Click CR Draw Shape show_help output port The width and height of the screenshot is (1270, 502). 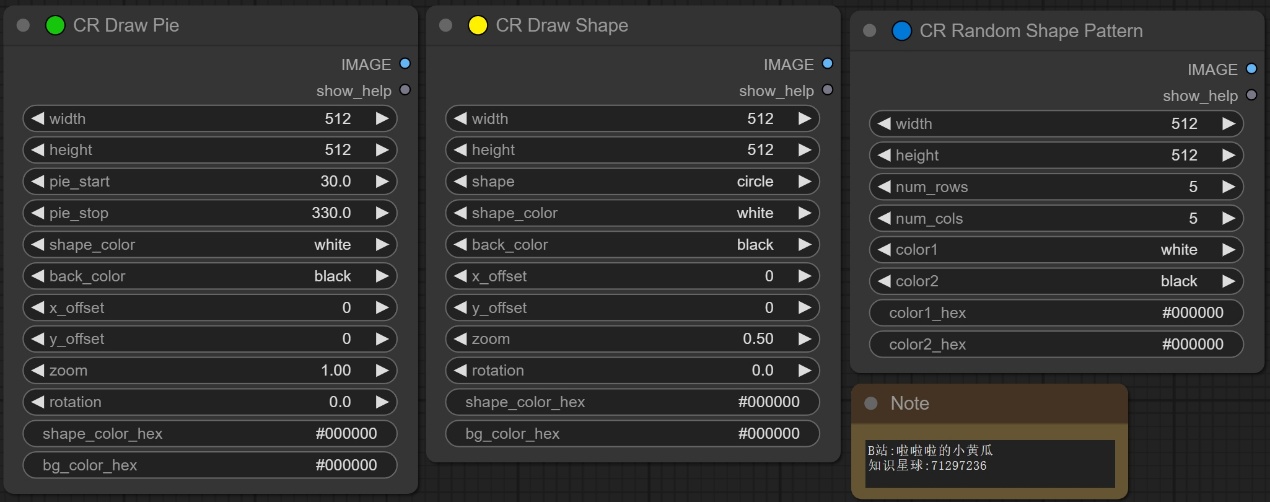[x=827, y=90]
